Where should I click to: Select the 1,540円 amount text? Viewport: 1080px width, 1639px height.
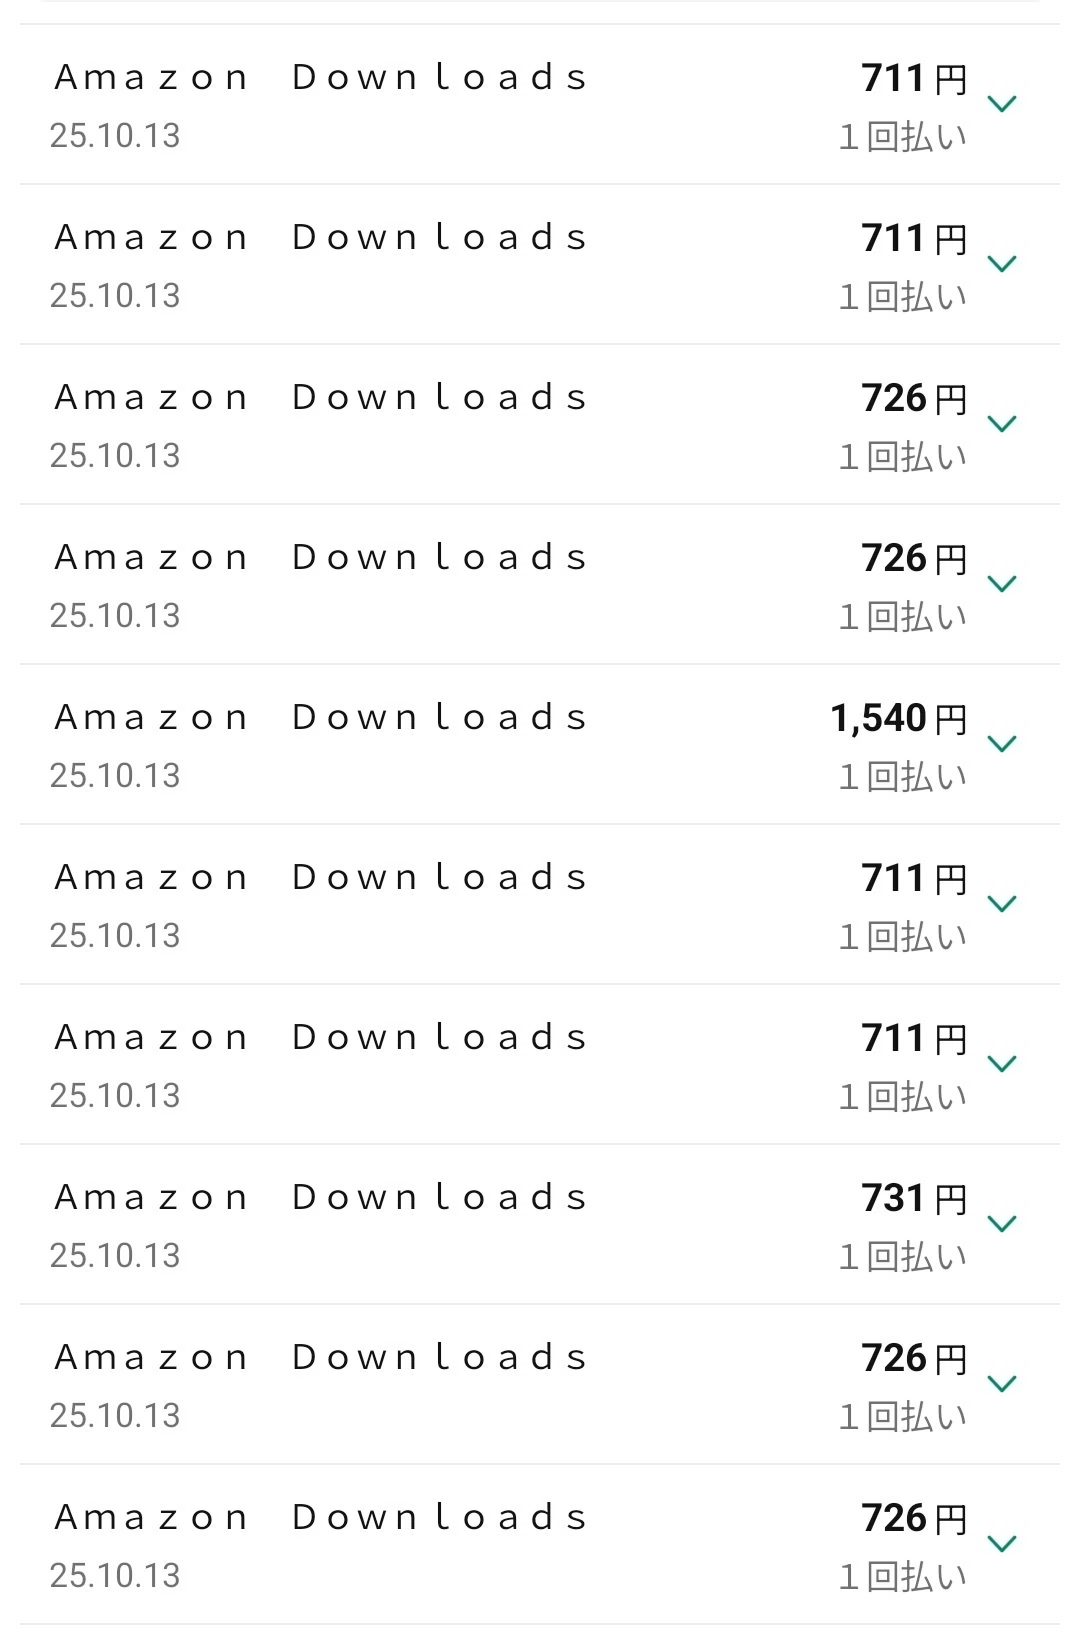[899, 718]
